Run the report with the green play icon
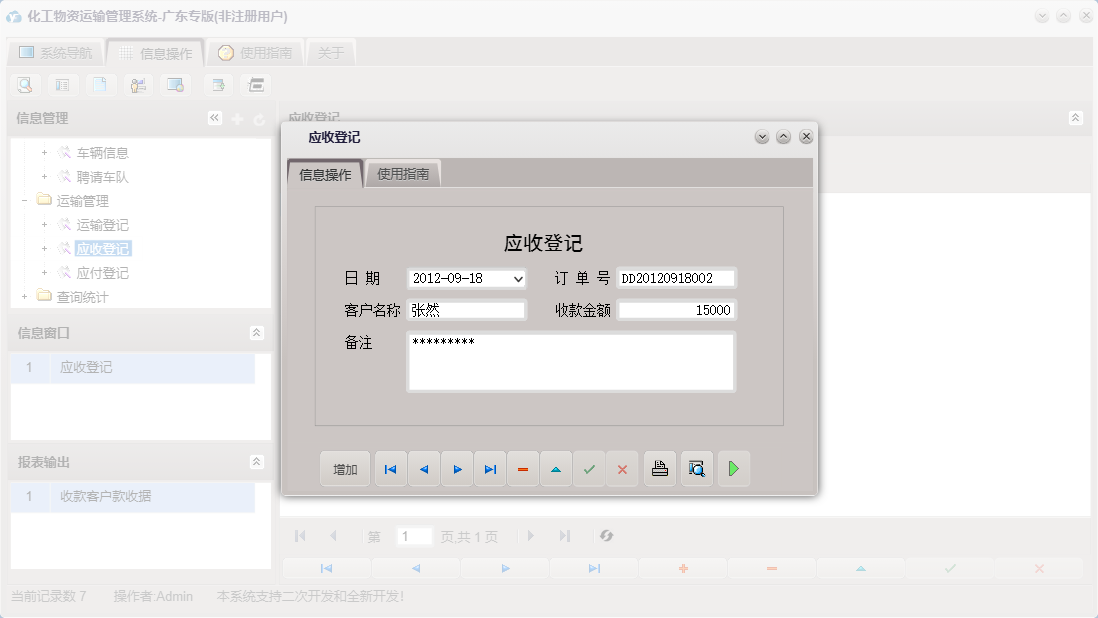Viewport: 1098px width, 618px height. [x=733, y=468]
